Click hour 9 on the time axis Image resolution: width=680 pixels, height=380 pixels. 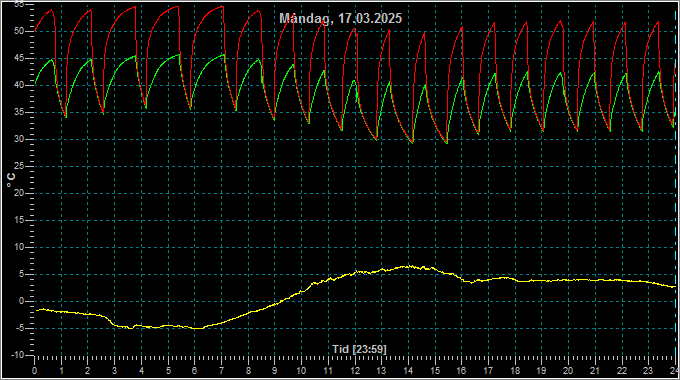(275, 371)
